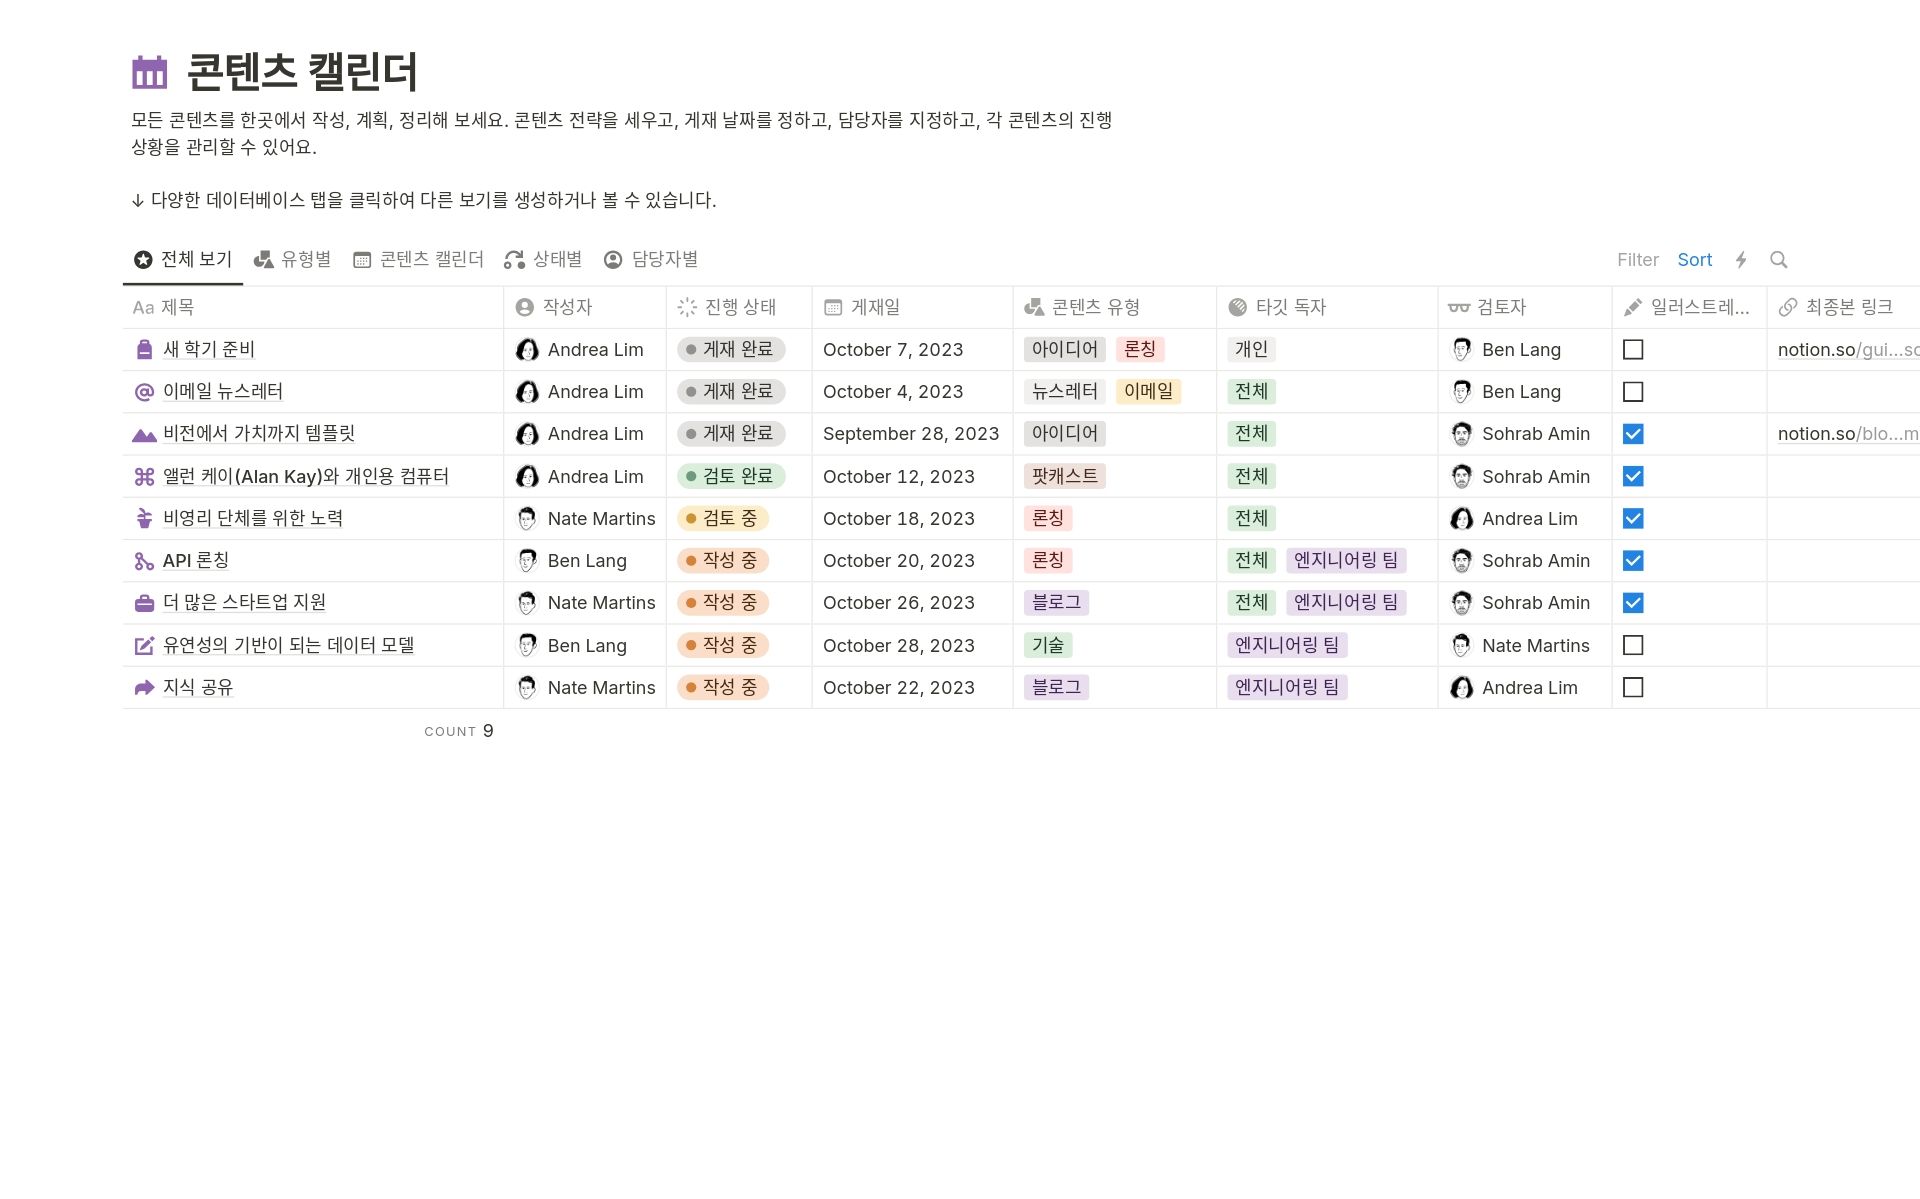Switch to the 콘텐츠 캘린더 view tab
Viewport: 1920px width, 1199px height.
click(x=418, y=259)
